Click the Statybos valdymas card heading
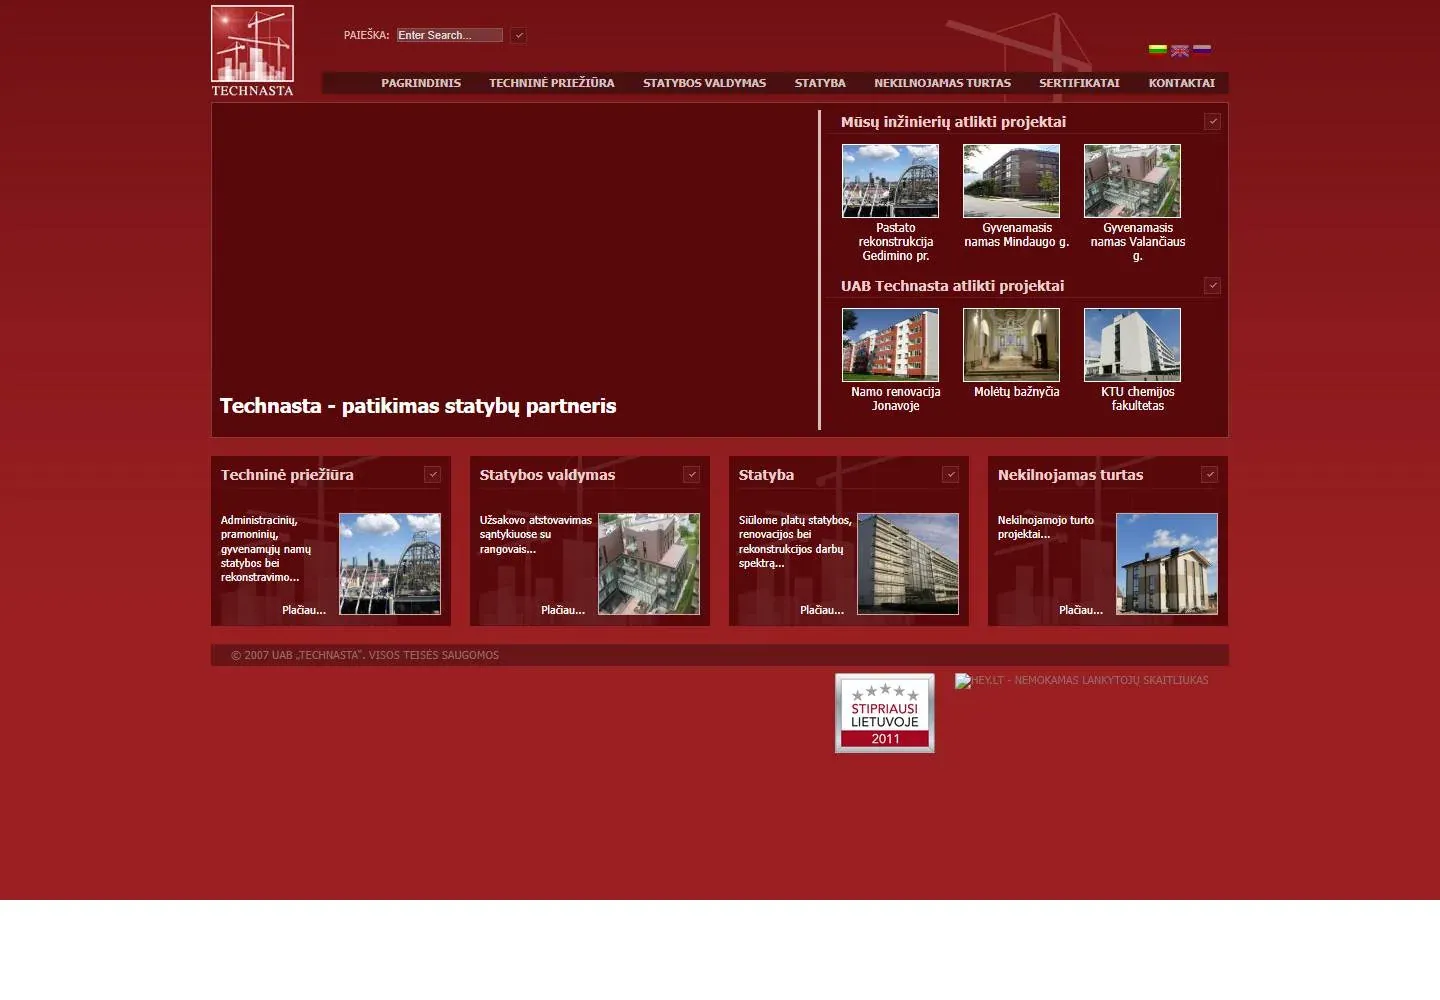 [x=547, y=475]
